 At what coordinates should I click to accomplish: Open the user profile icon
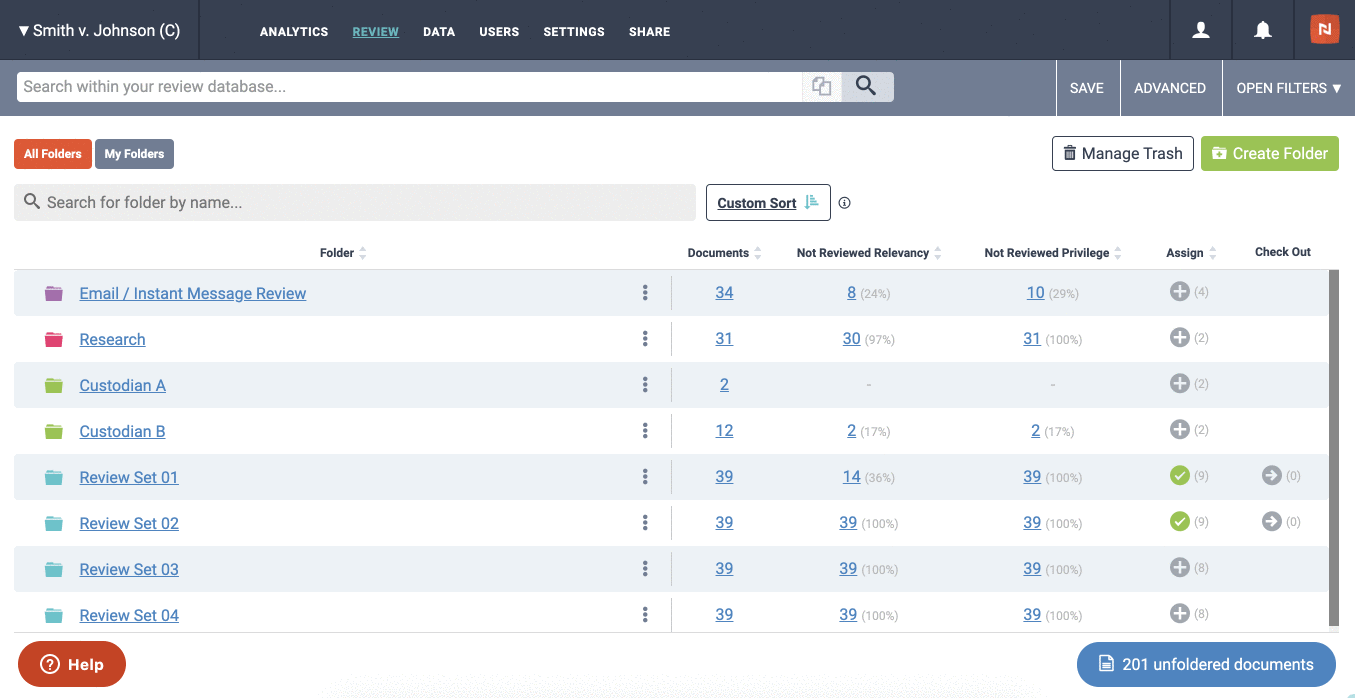point(1201,31)
